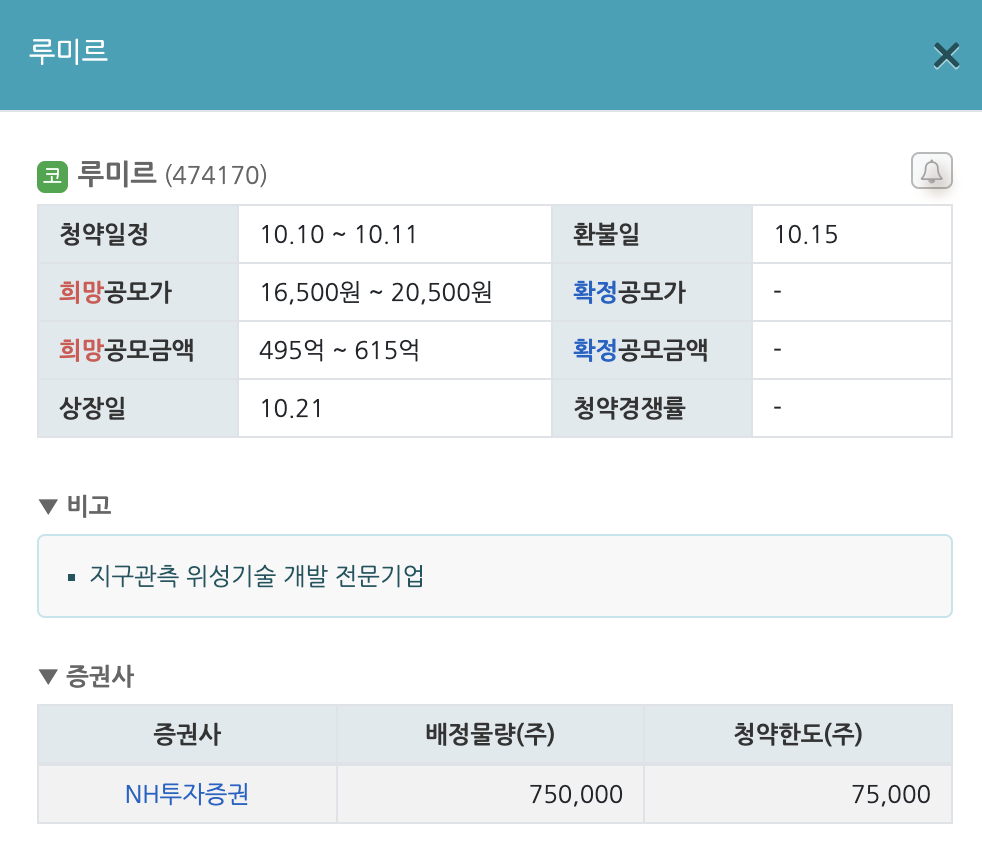This screenshot has height=844, width=982.
Task: Click the subscription limit 75,000
Action: 891,795
